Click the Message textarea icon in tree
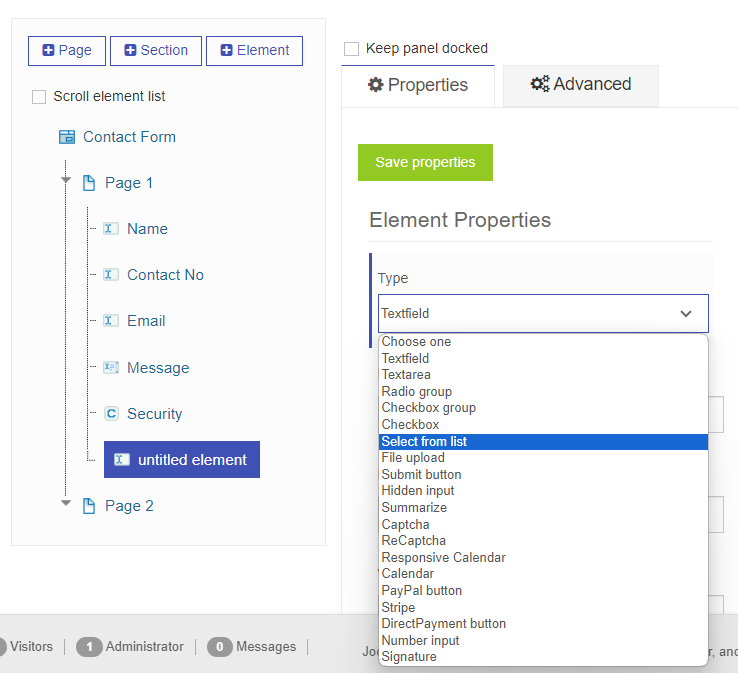 coord(111,368)
